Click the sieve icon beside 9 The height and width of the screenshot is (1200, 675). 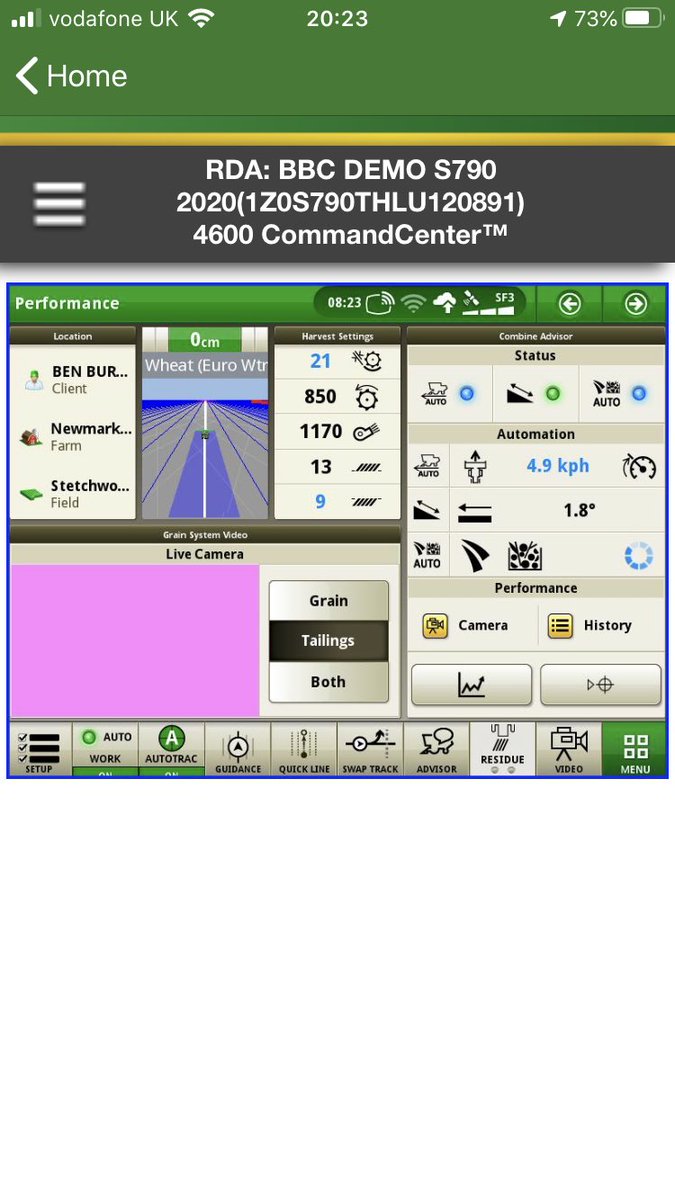point(367,501)
